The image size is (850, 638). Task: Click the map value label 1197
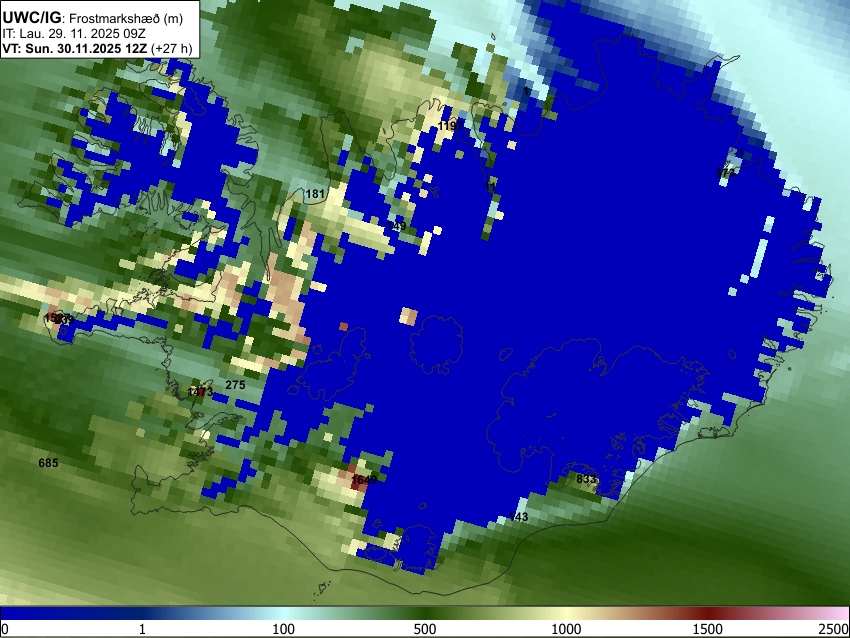coord(450,126)
